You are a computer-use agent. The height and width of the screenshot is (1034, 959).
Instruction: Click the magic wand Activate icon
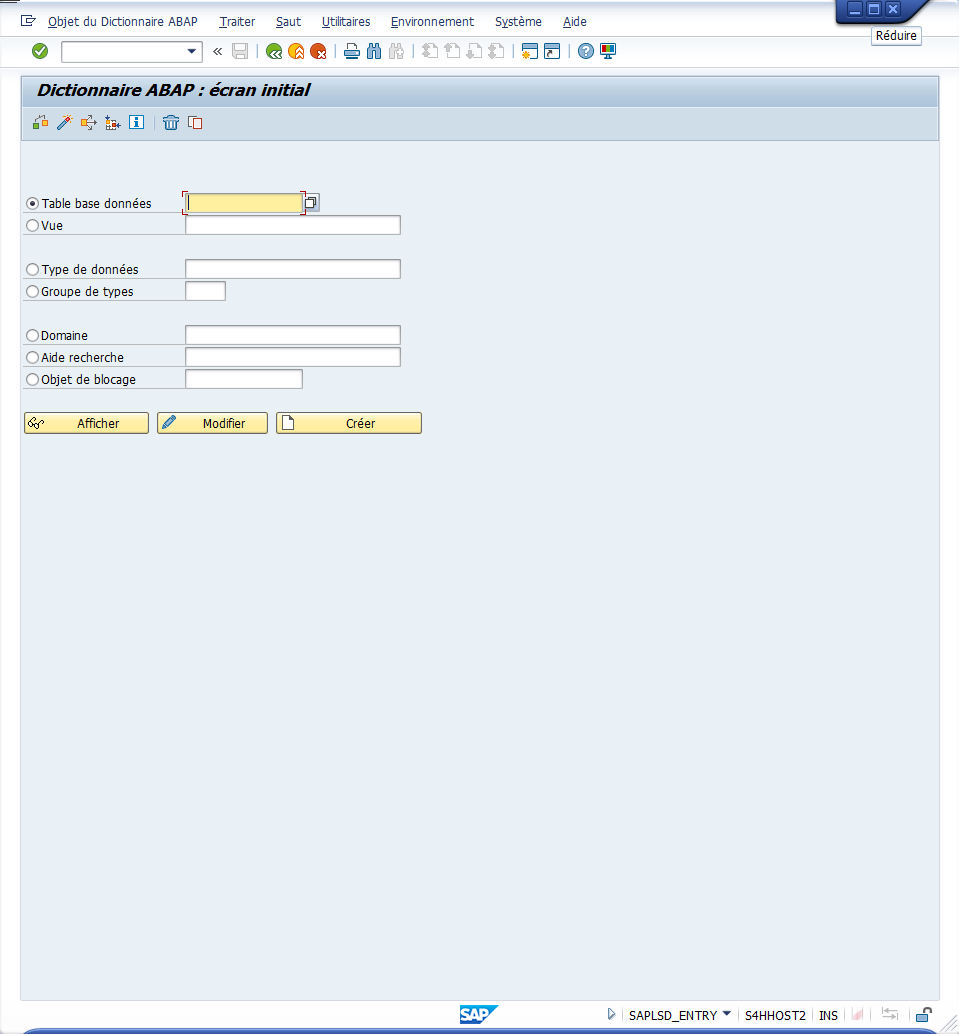[x=64, y=122]
